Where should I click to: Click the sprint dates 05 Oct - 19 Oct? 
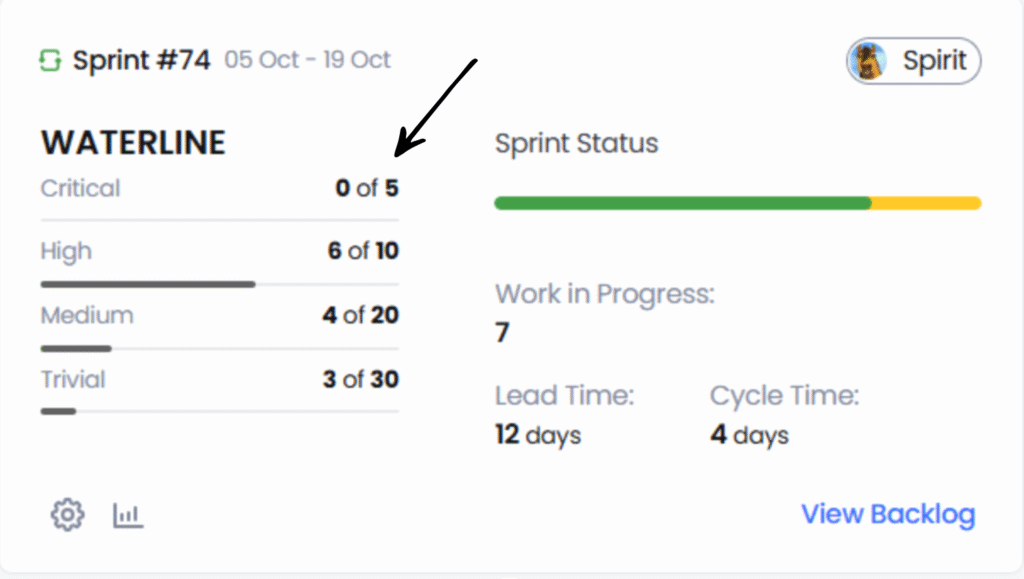click(x=307, y=61)
